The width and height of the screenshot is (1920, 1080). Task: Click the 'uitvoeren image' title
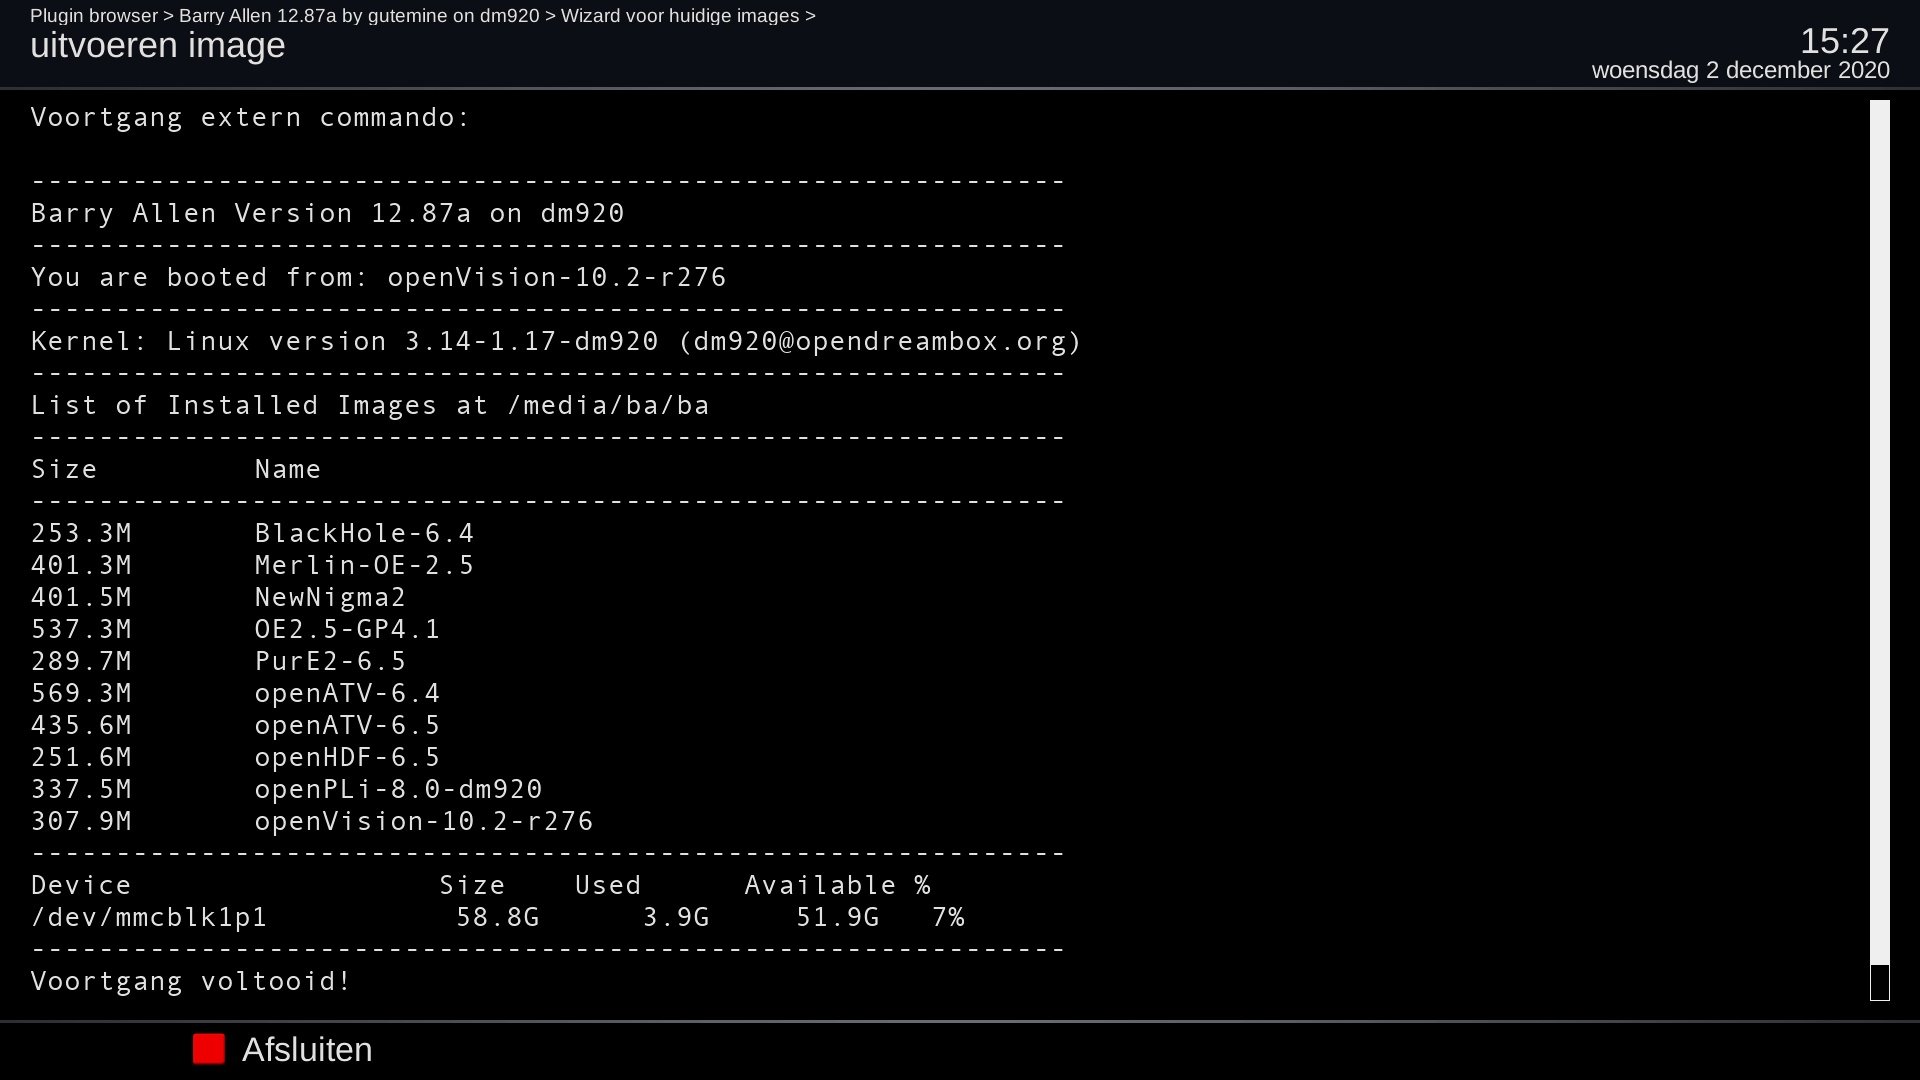[158, 46]
